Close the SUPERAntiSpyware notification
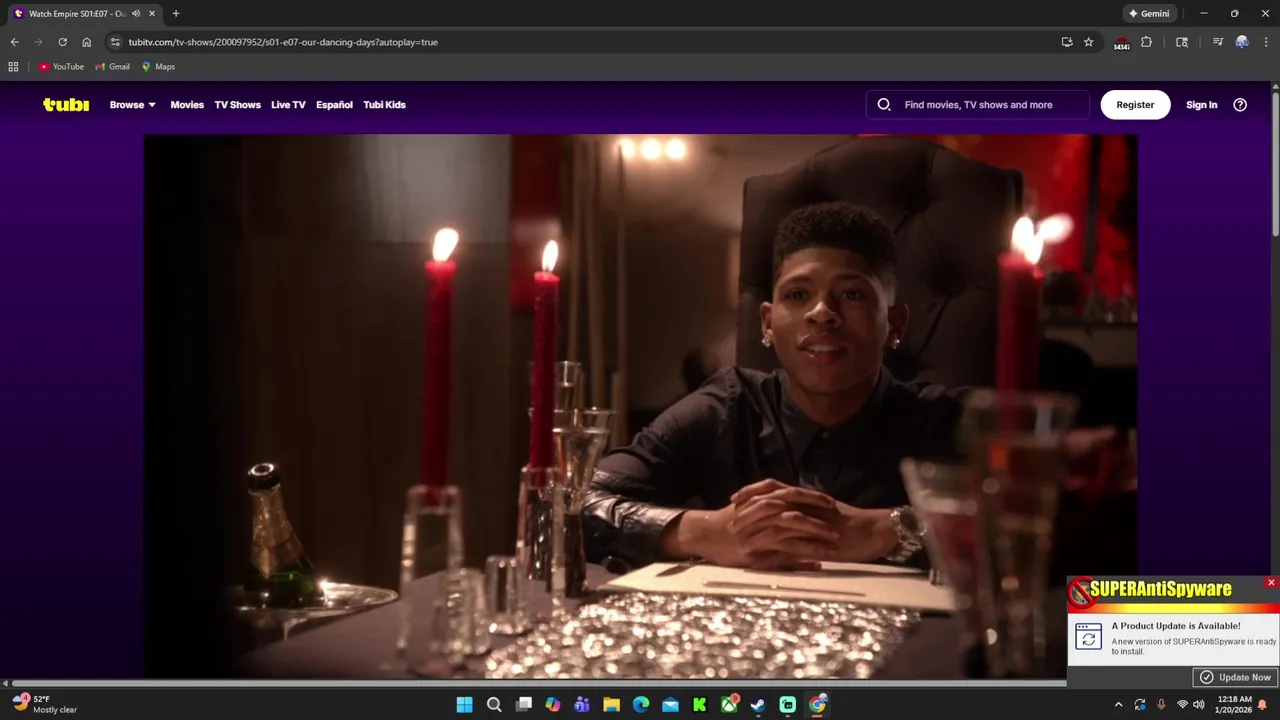1280x720 pixels. click(x=1271, y=583)
